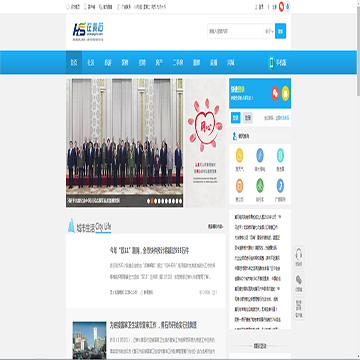Select the last slideshow dot
This screenshot has height=360, width=360.
coord(180,201)
